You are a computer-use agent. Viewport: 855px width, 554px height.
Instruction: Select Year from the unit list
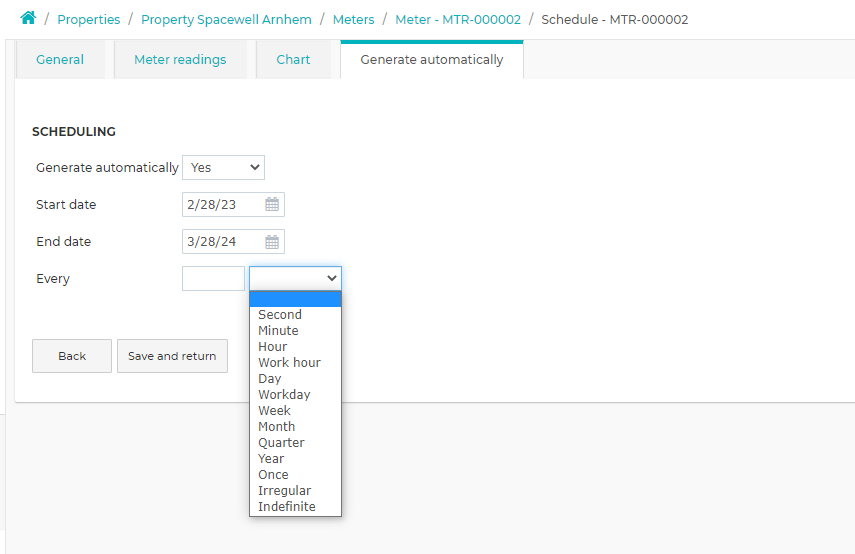(x=296, y=459)
